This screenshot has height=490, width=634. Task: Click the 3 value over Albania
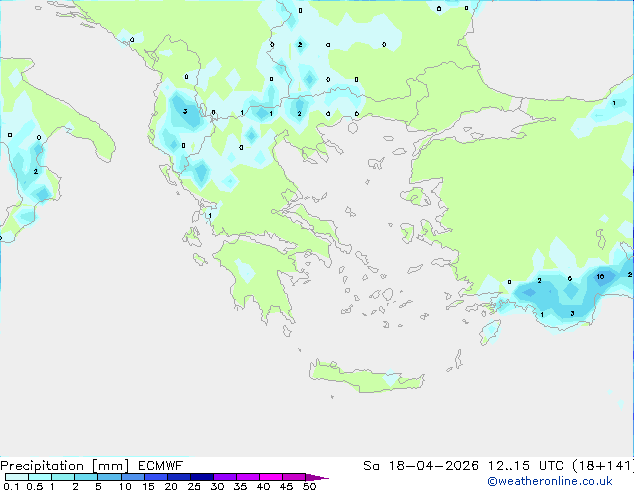coord(185,111)
